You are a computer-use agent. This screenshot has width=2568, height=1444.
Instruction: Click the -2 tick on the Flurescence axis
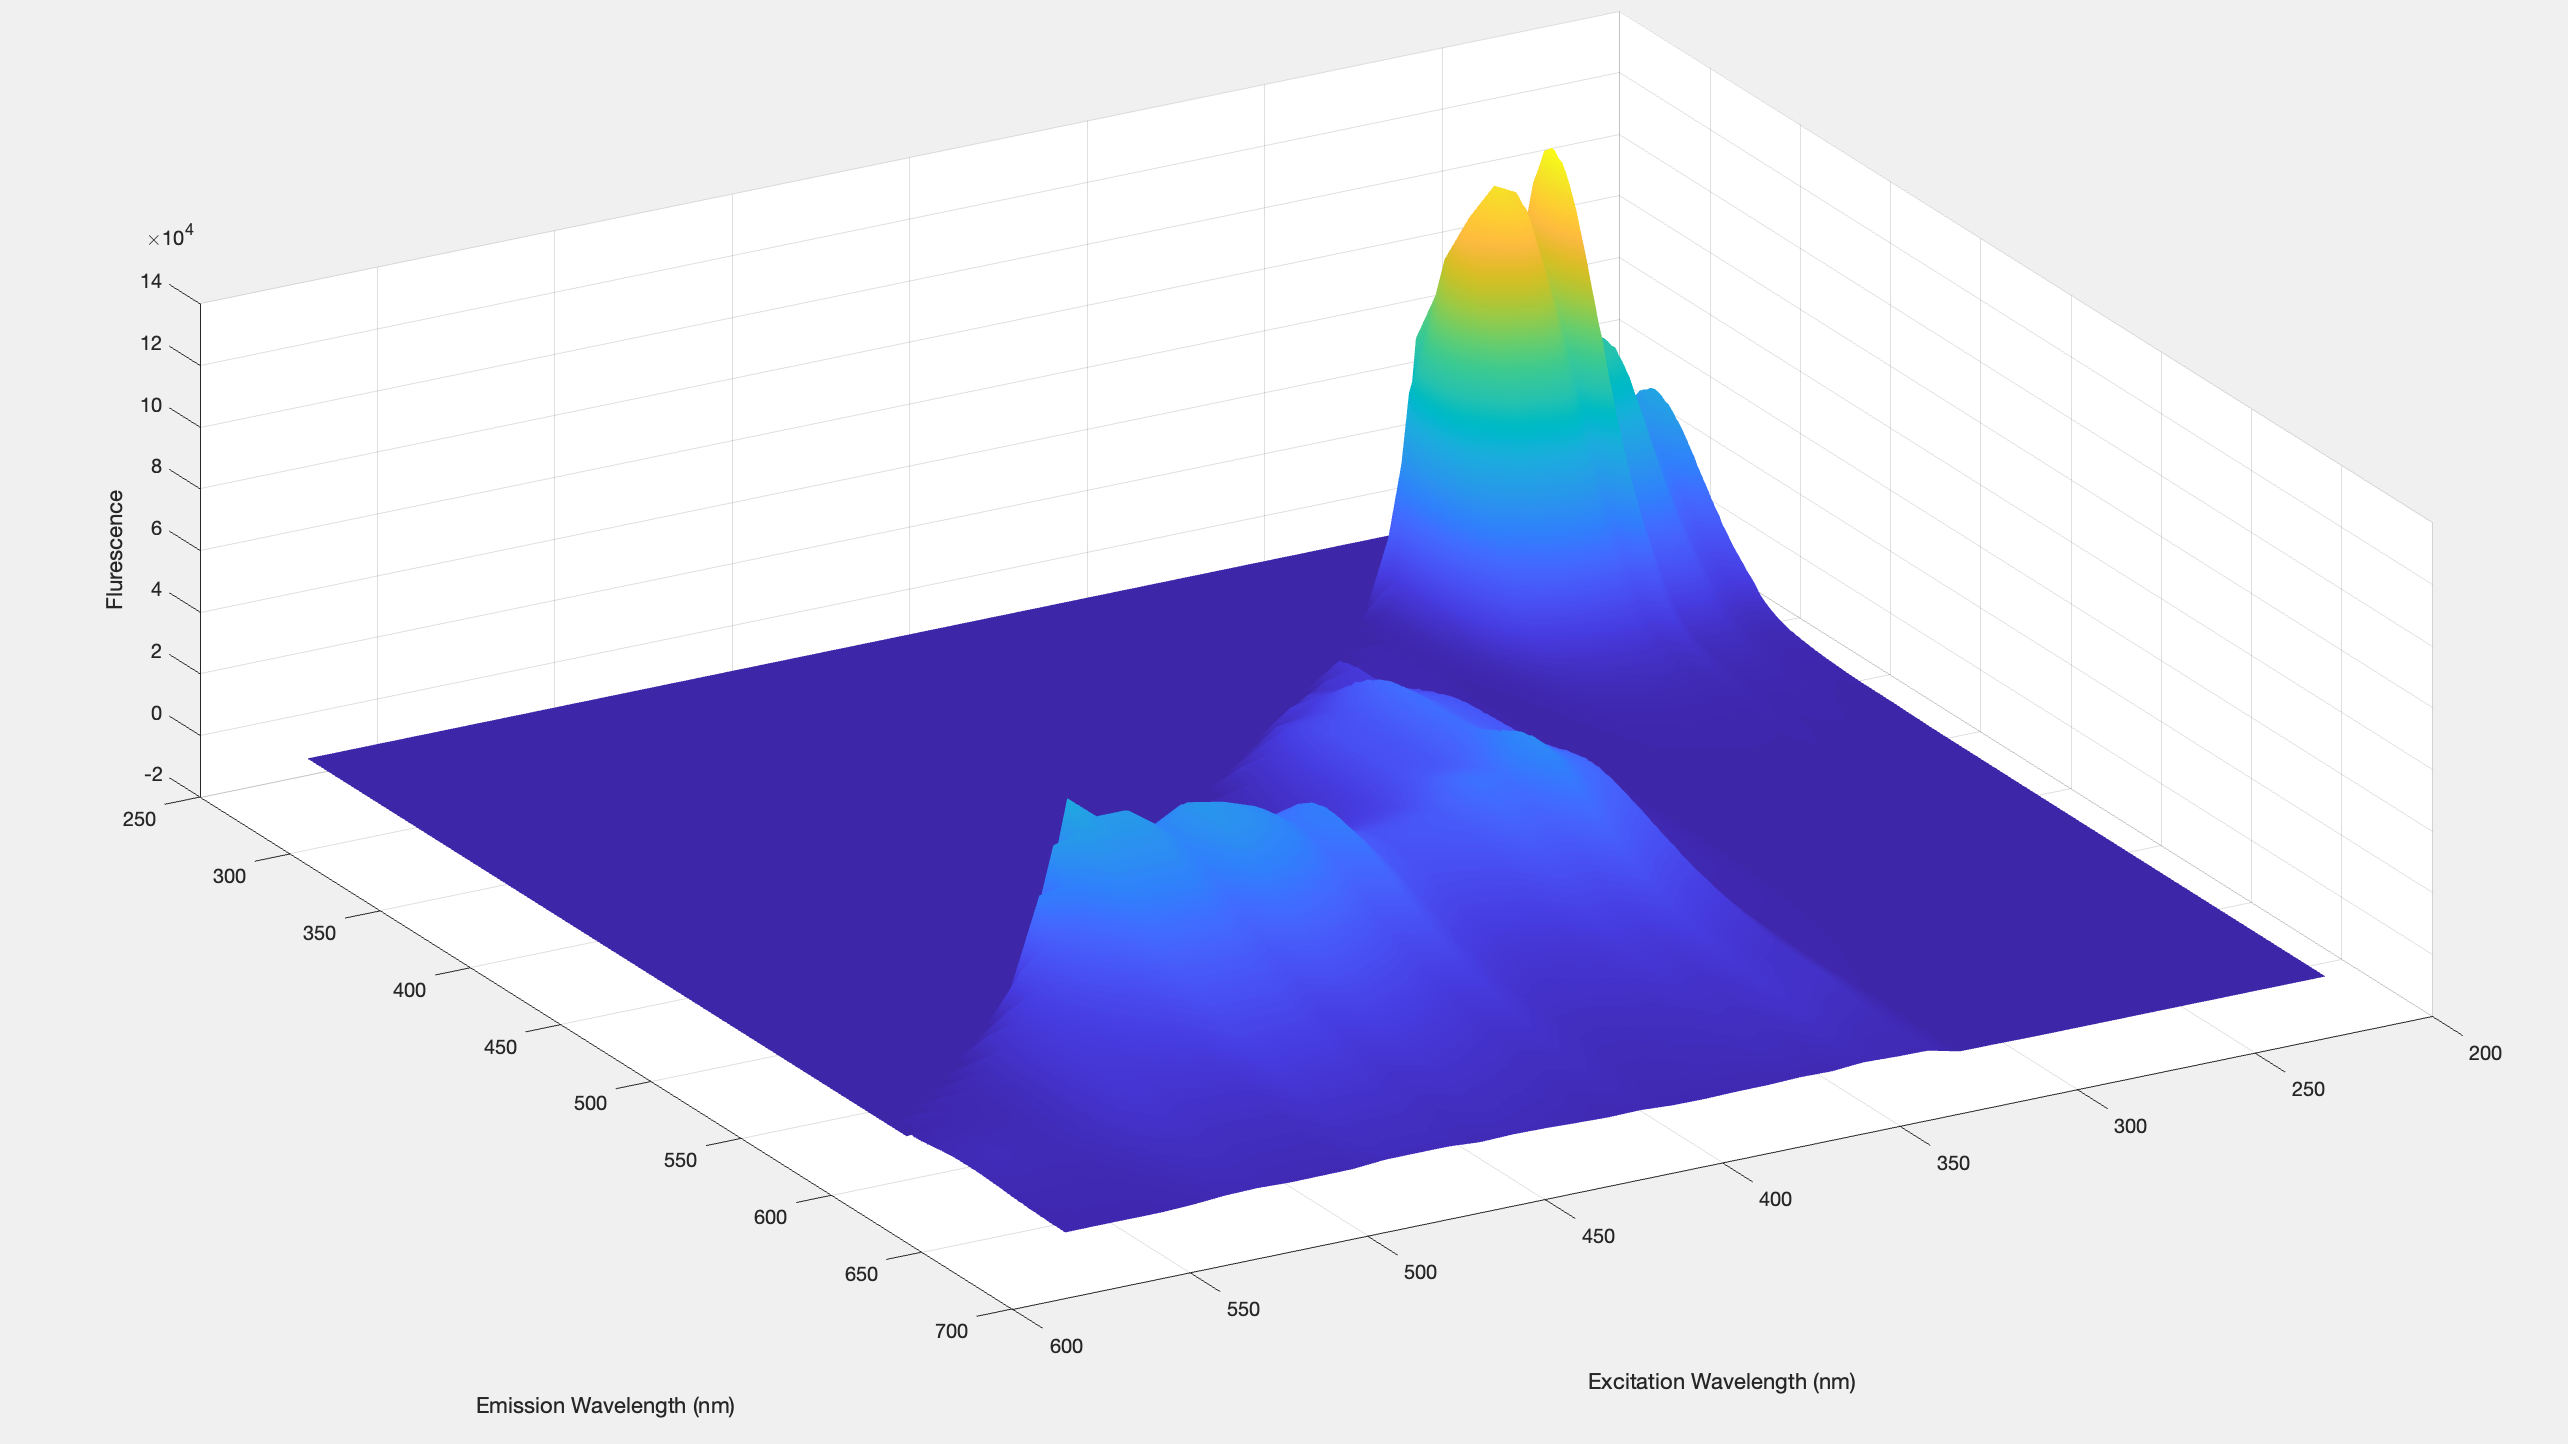[153, 775]
